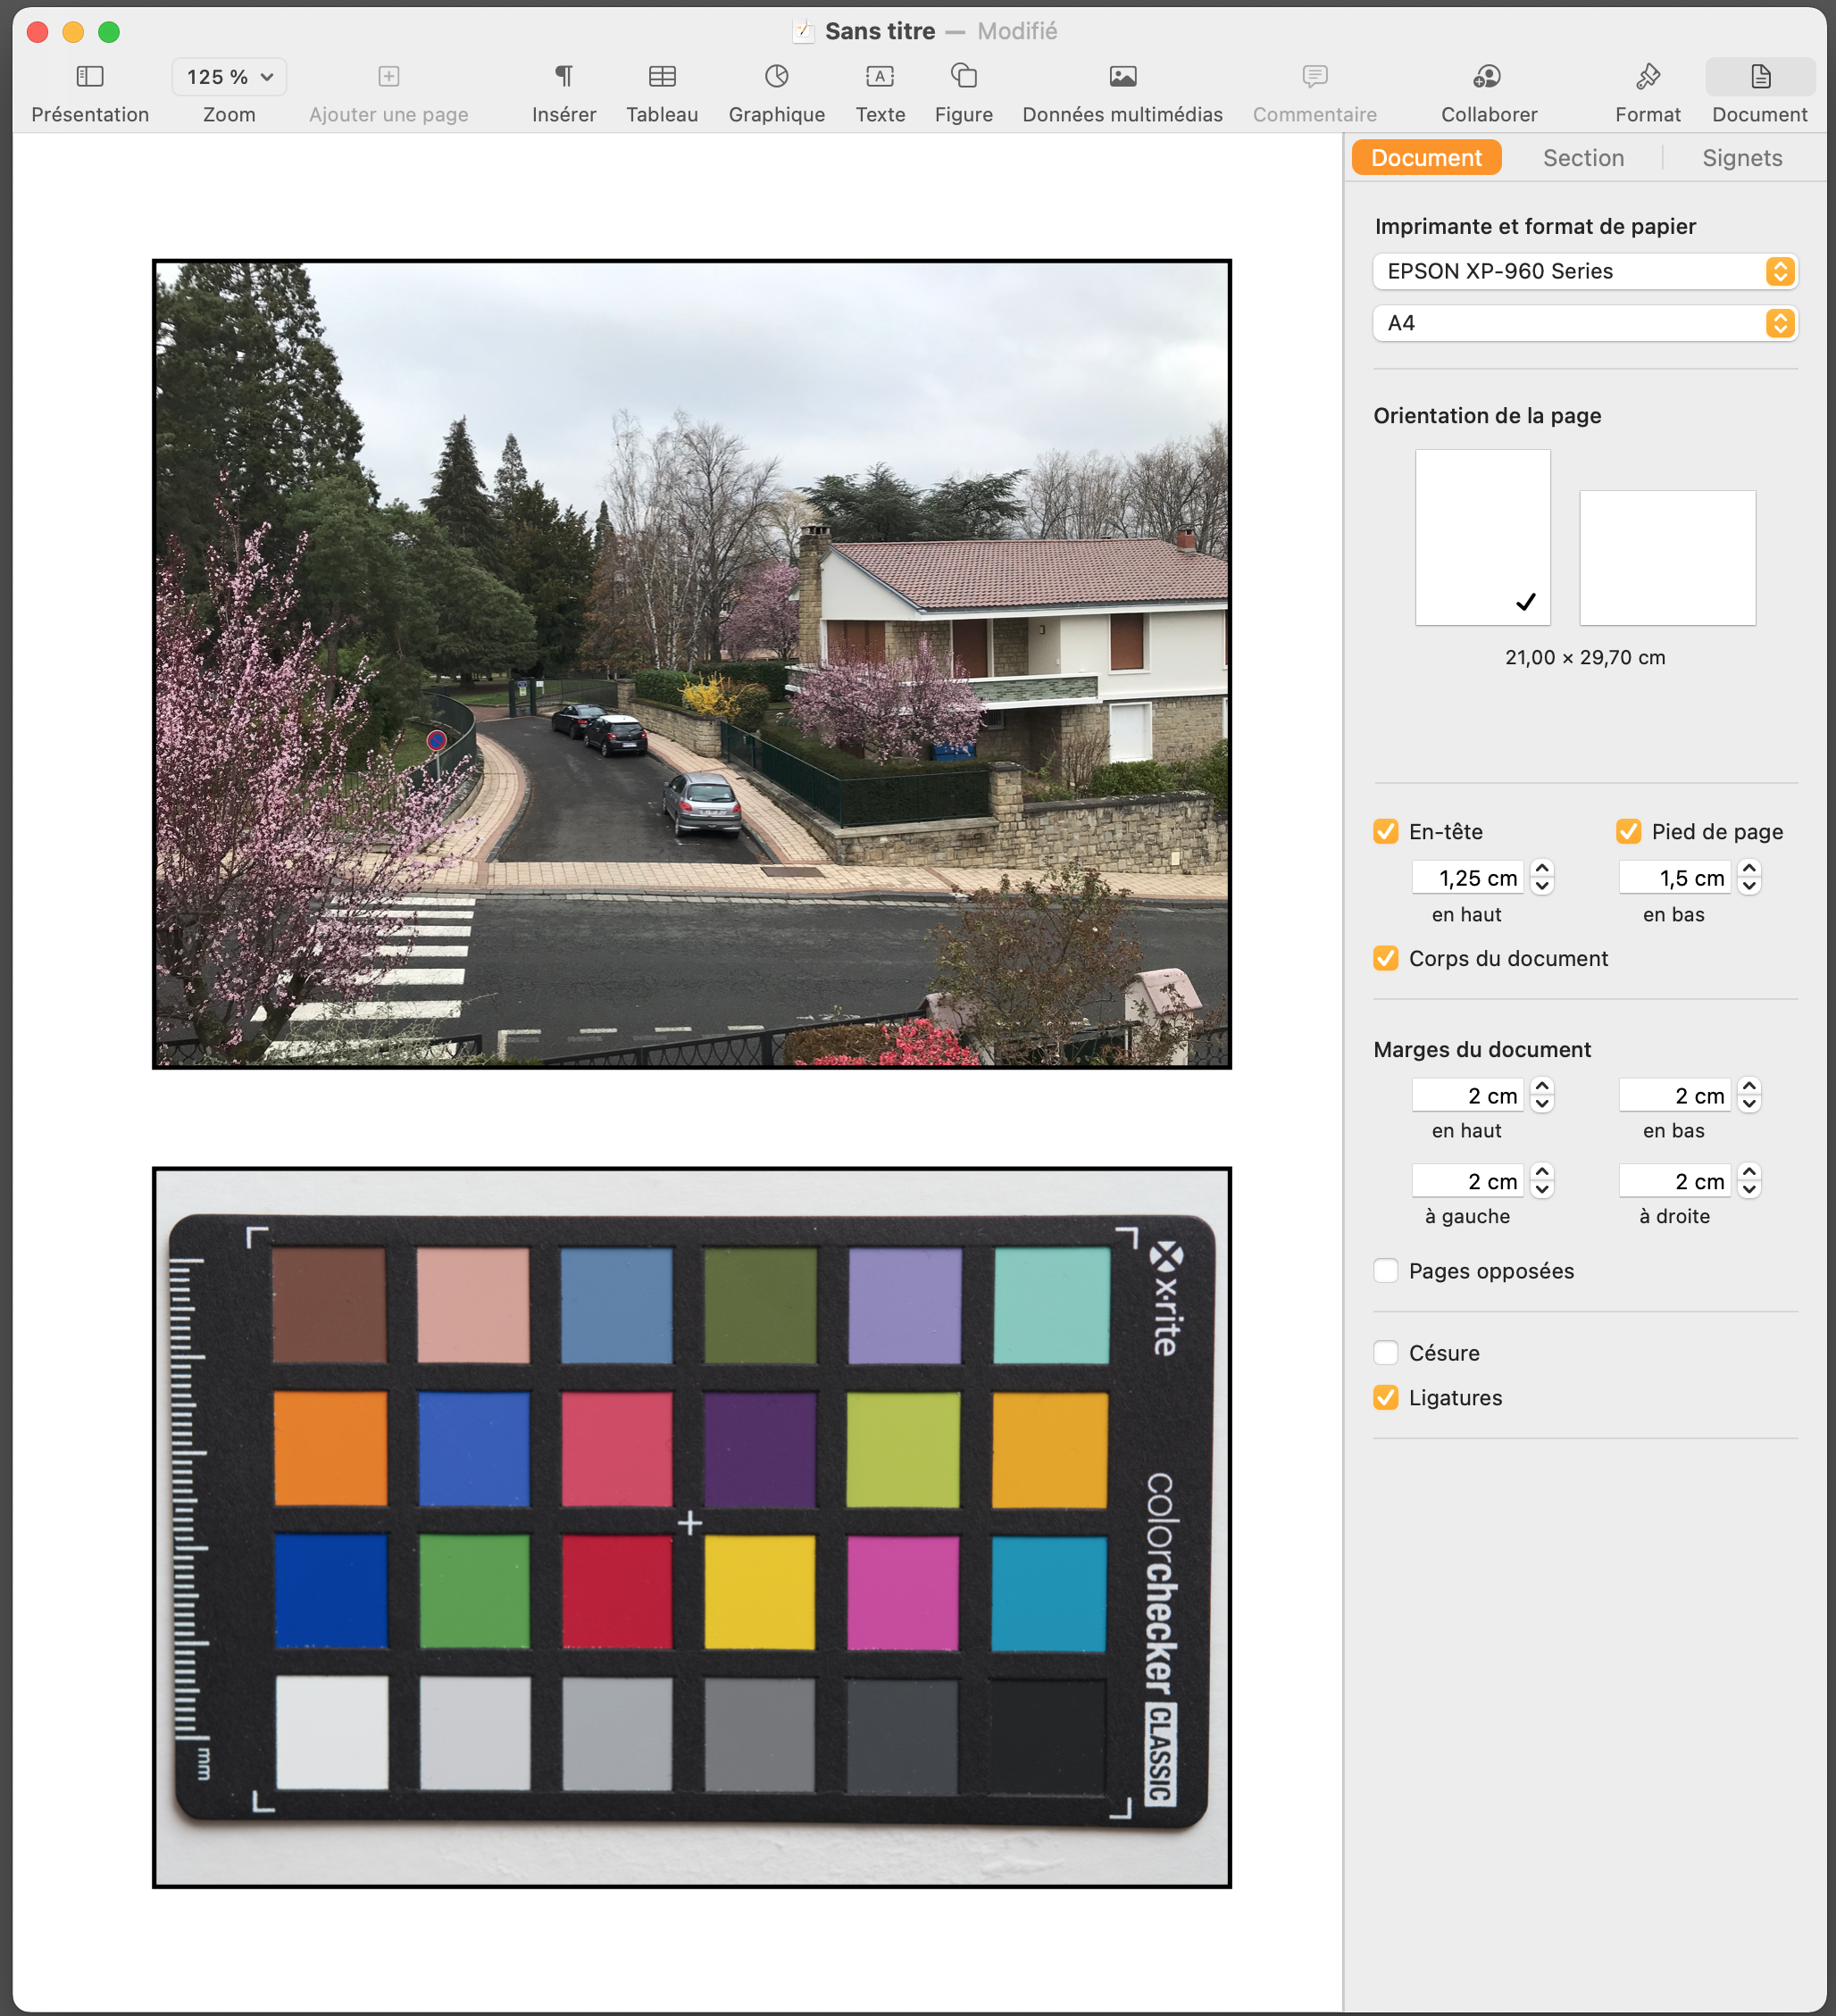The image size is (1836, 2016).
Task: Expand the A4 paper size dropdown
Action: [x=1584, y=323]
